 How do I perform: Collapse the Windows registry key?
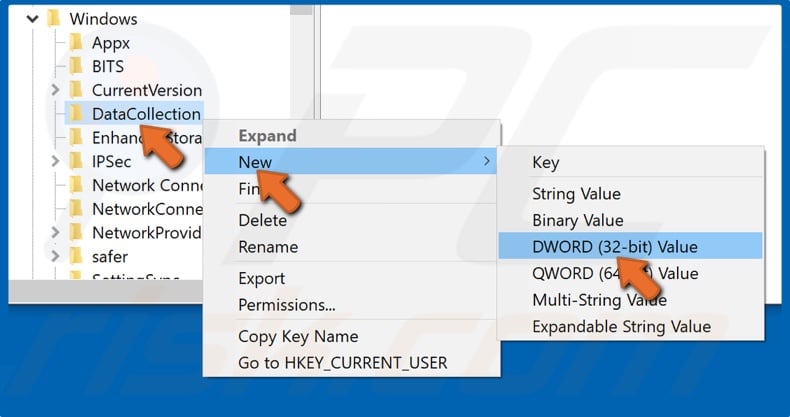[32, 19]
